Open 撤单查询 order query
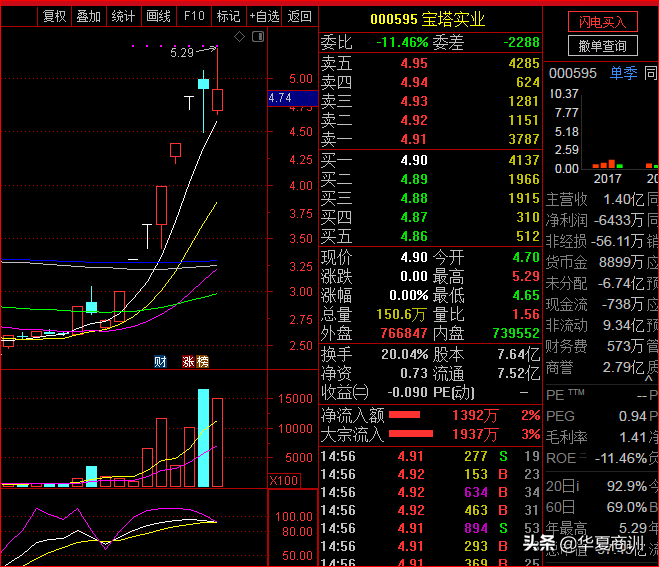659x567 pixels. (x=603, y=45)
